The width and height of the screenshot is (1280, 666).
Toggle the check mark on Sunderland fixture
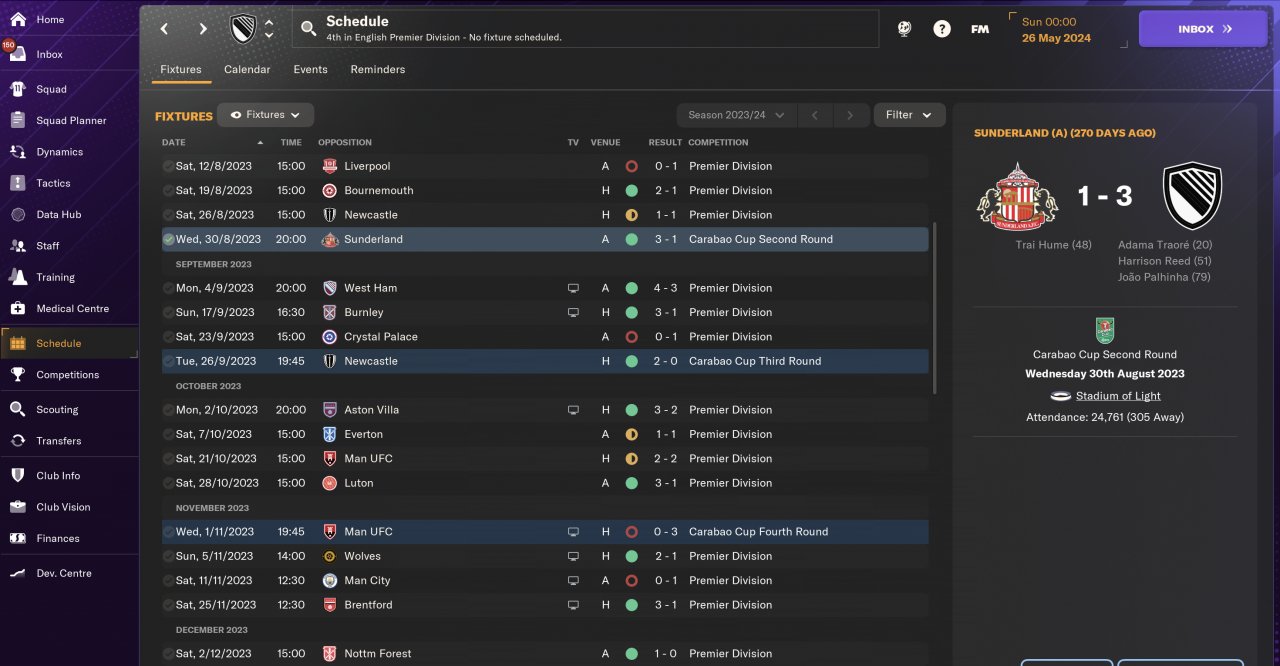pos(168,239)
